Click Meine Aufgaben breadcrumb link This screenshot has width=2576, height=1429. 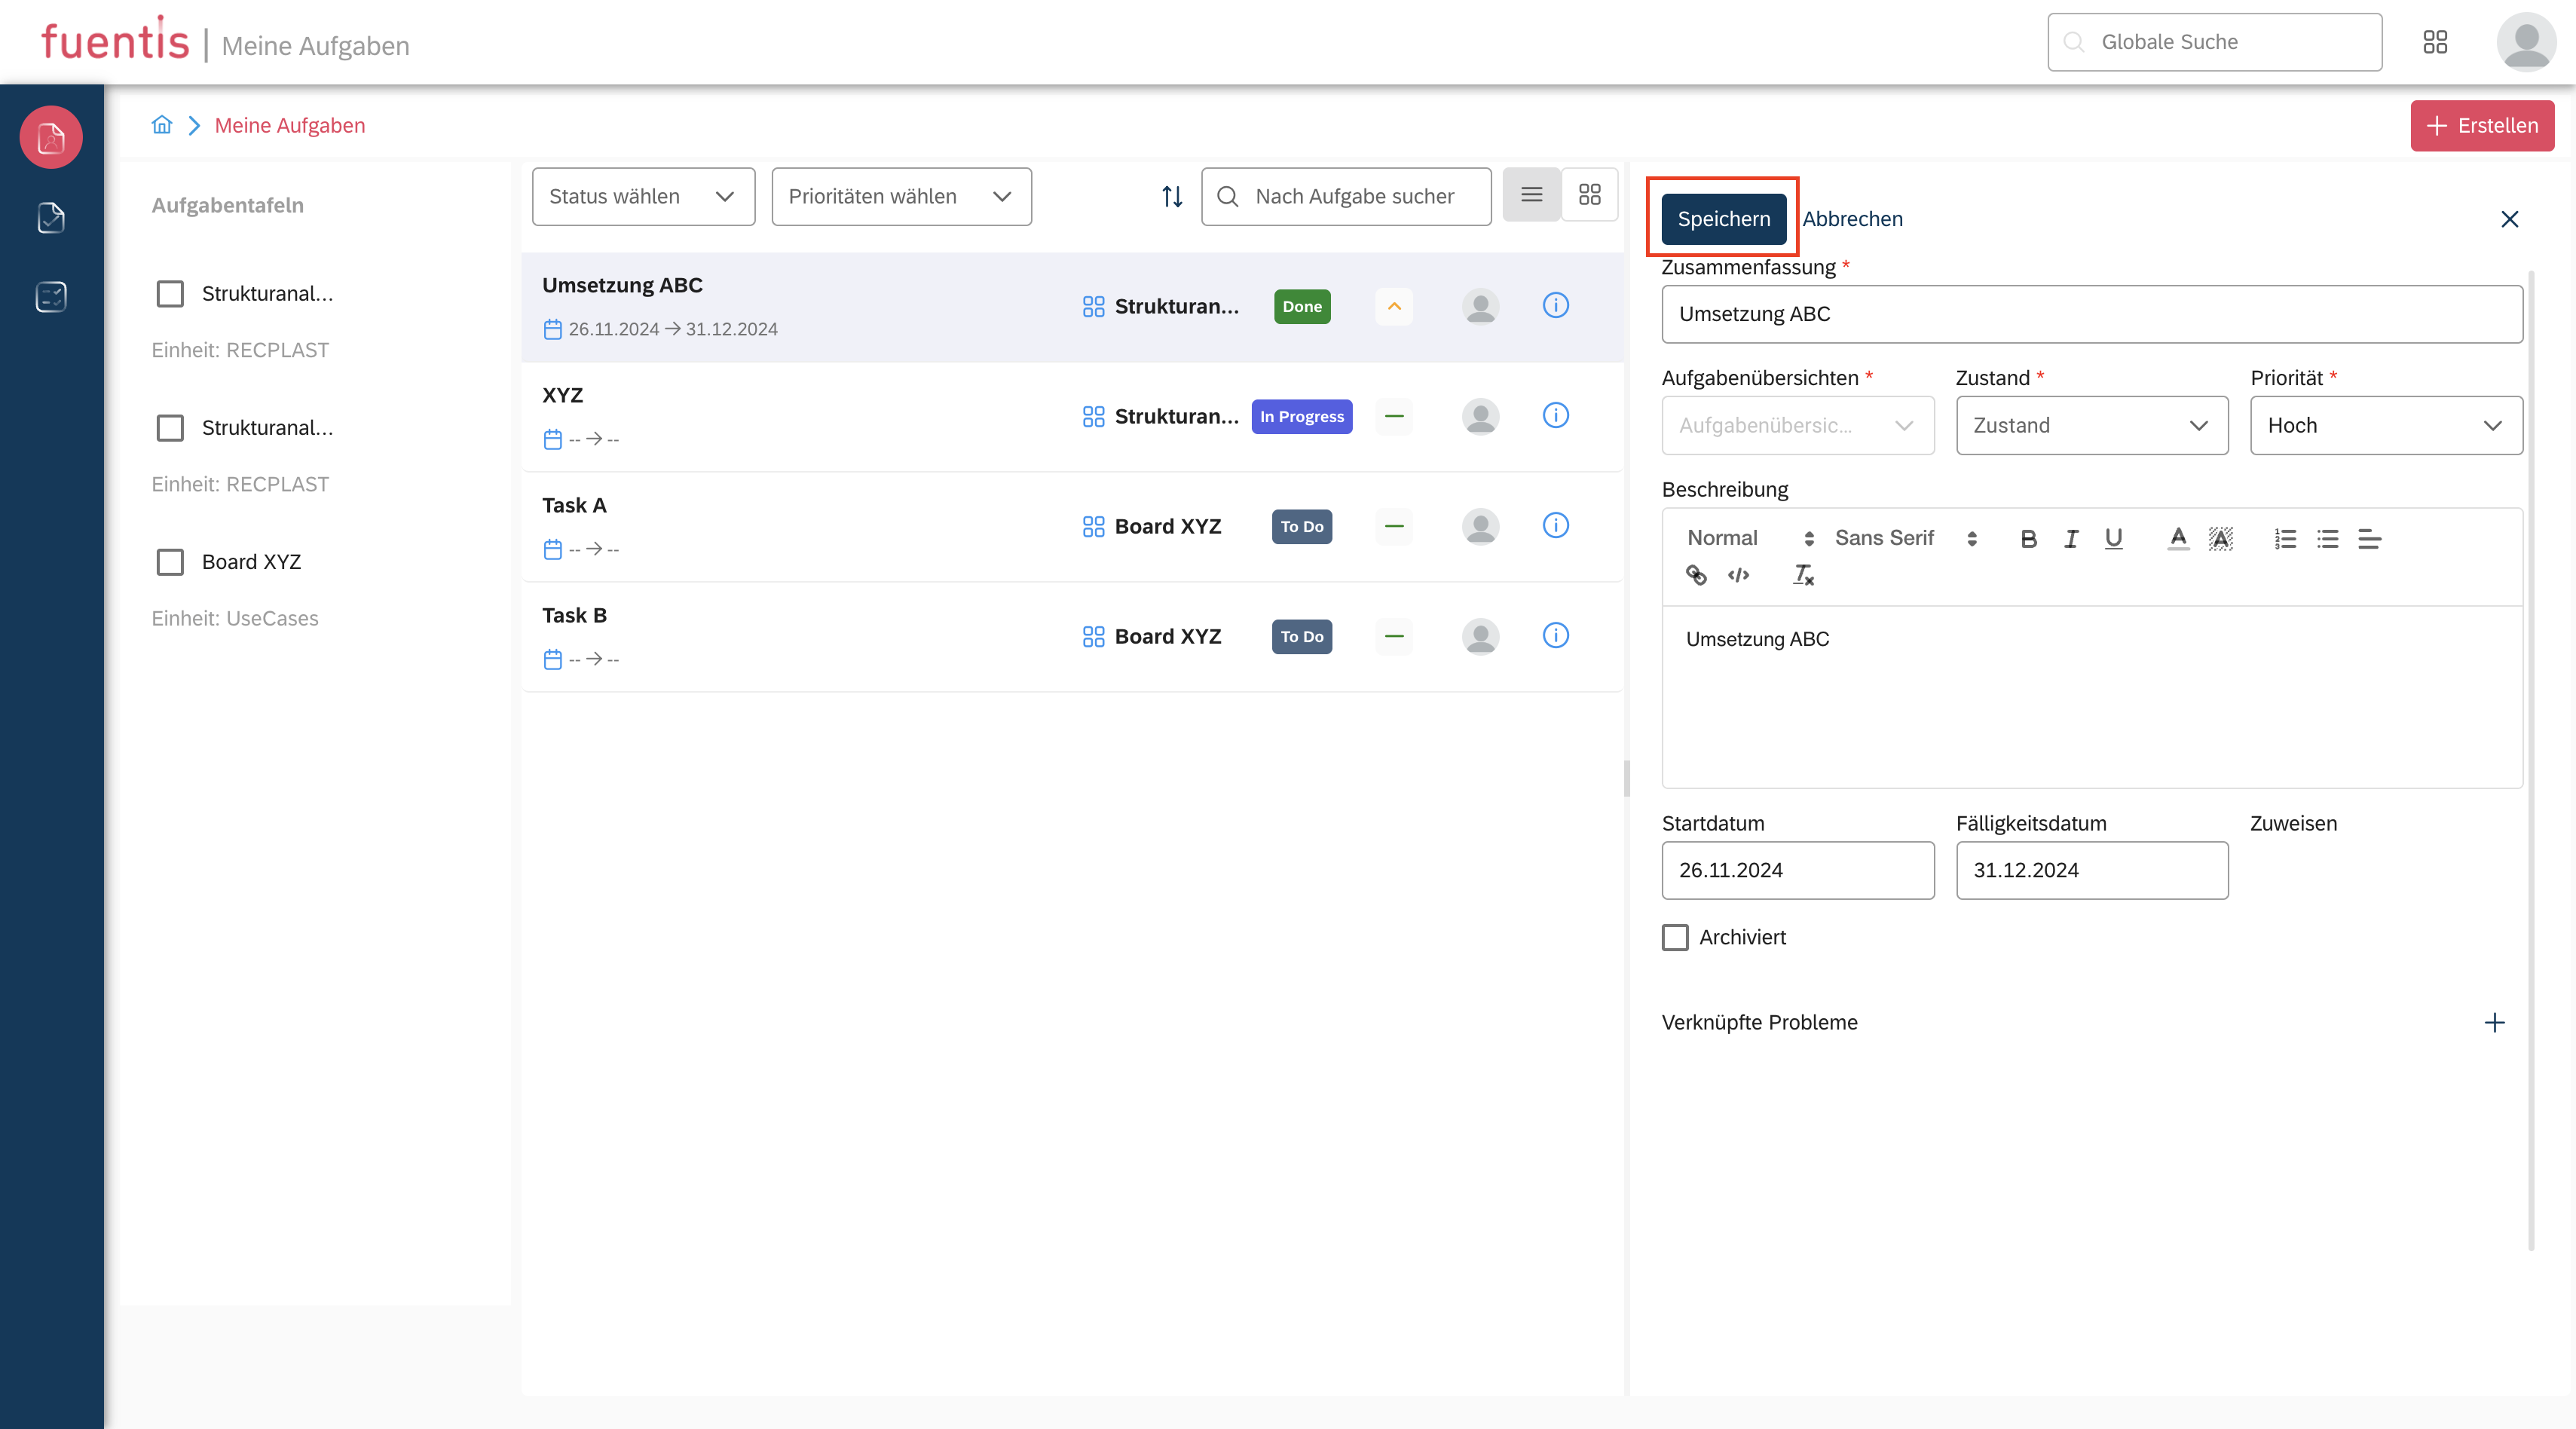pos(290,125)
